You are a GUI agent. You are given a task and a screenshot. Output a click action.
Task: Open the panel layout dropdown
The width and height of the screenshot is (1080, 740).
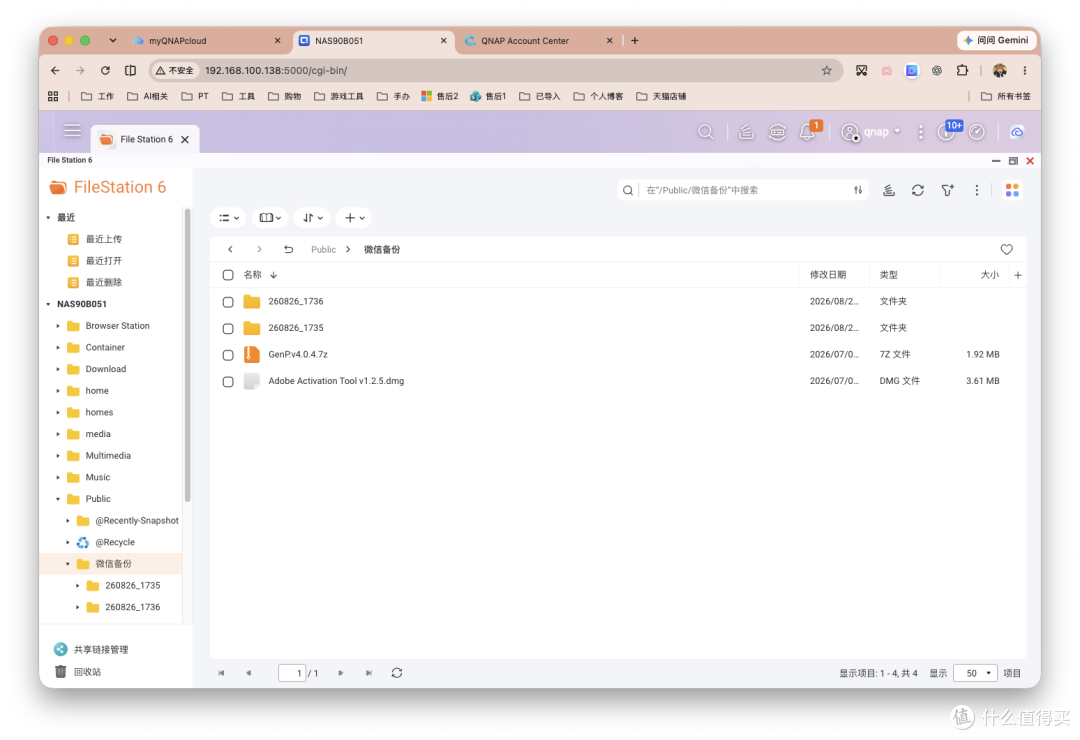(269, 218)
